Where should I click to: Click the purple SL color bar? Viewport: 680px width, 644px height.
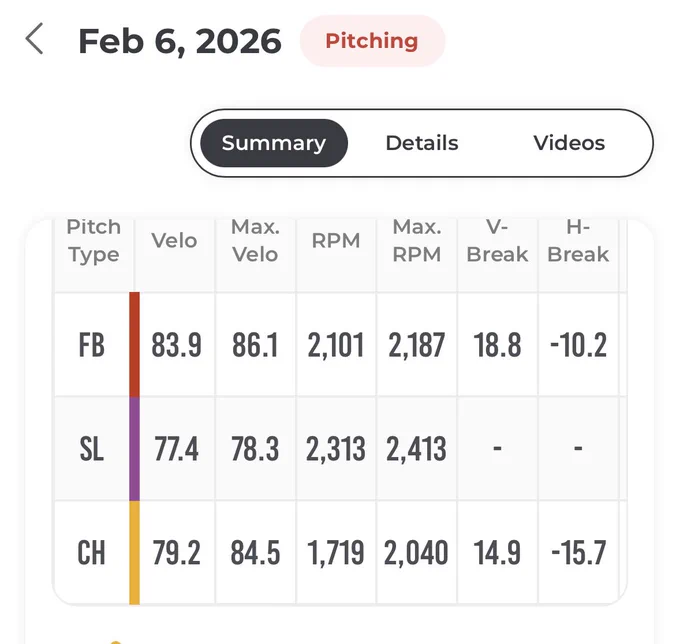[x=134, y=449]
